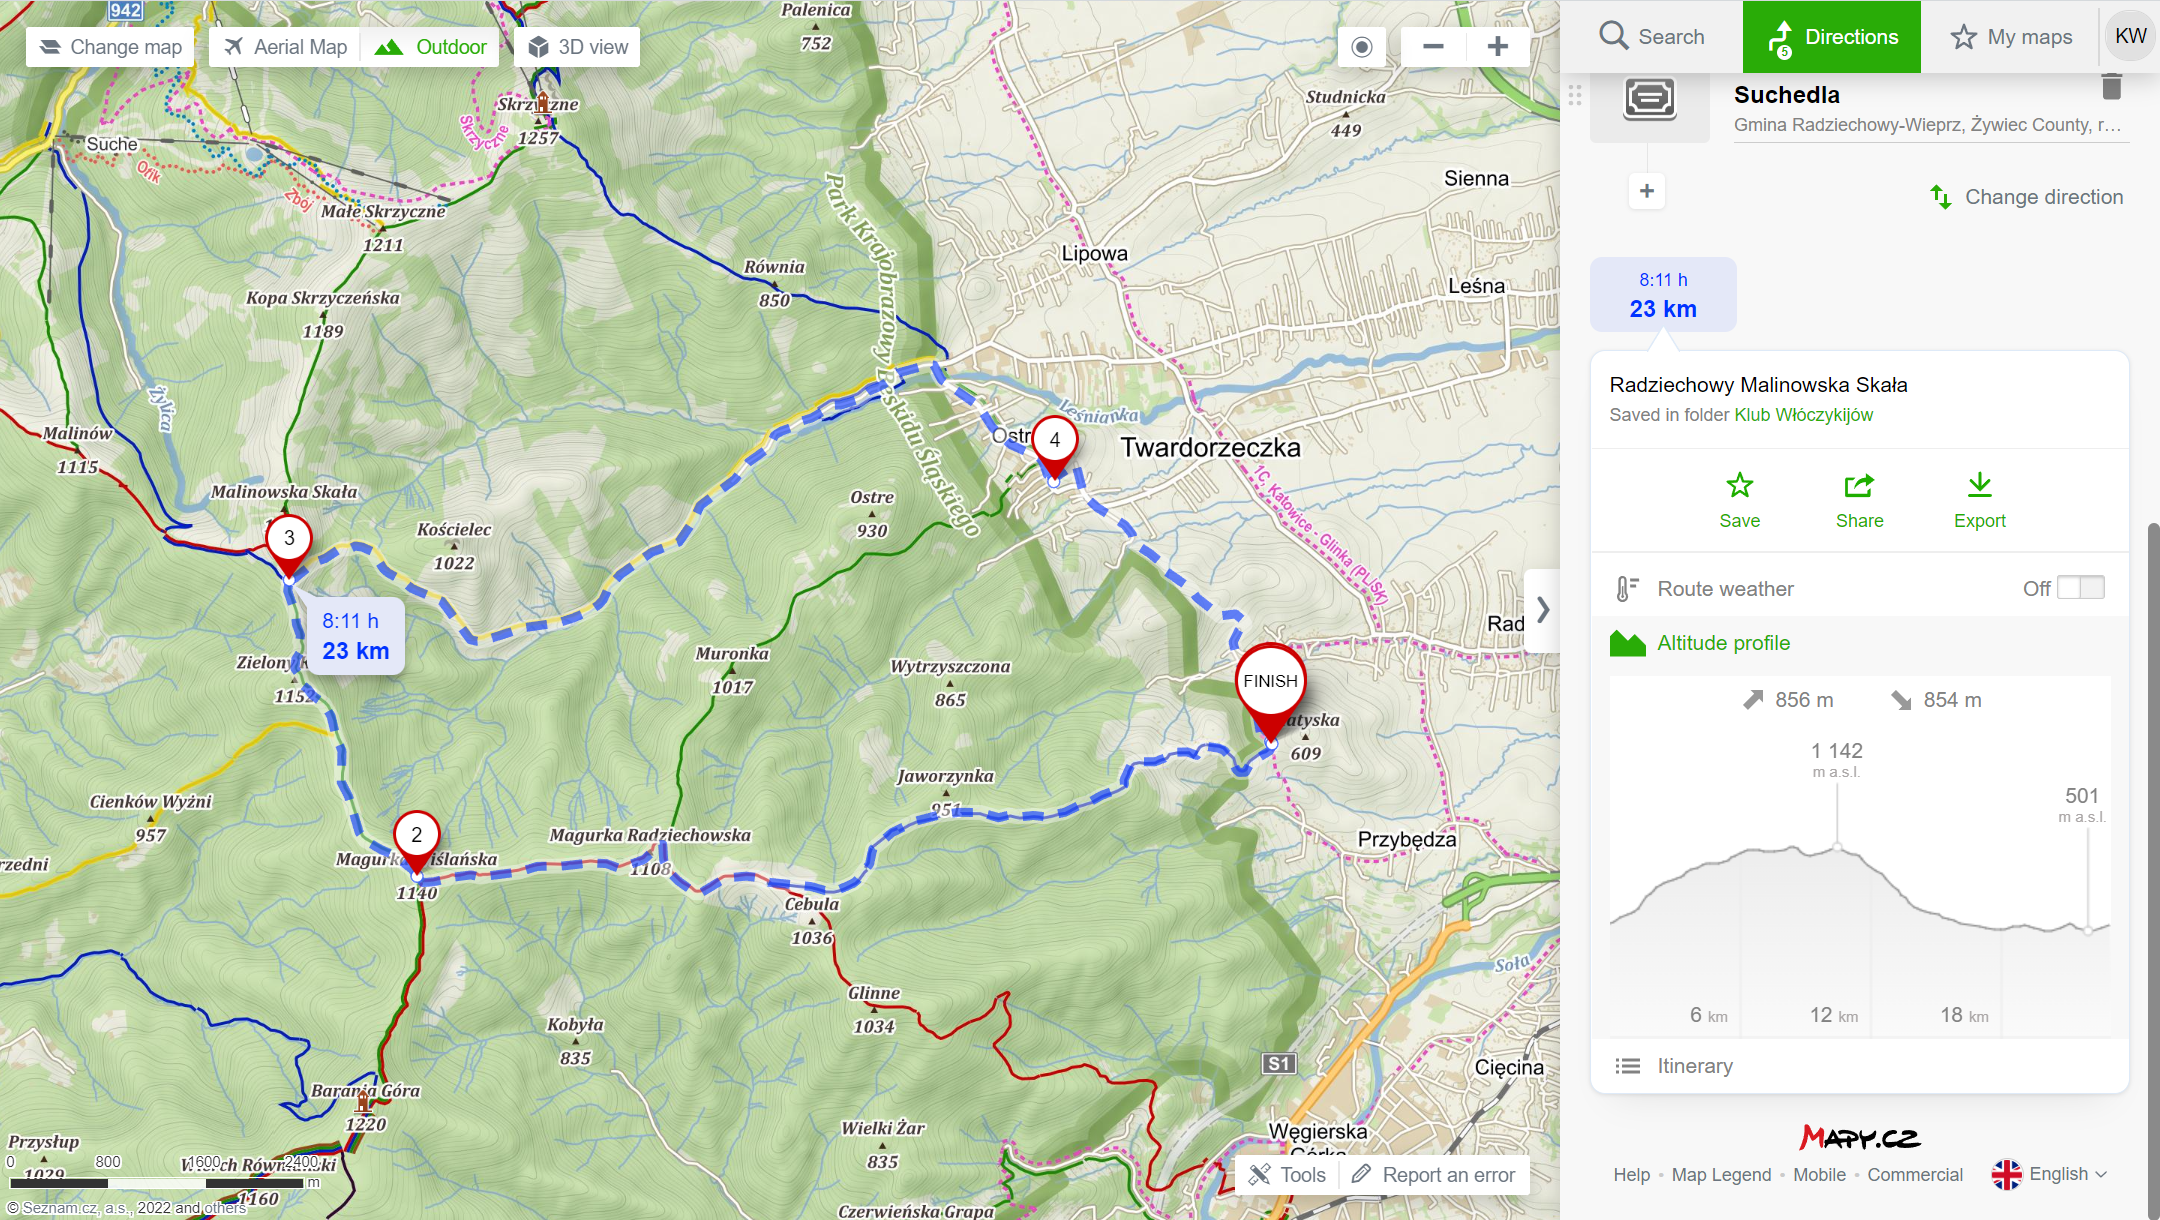Image resolution: width=2160 pixels, height=1220 pixels.
Task: Click the route info bubble on map
Action: tap(355, 636)
